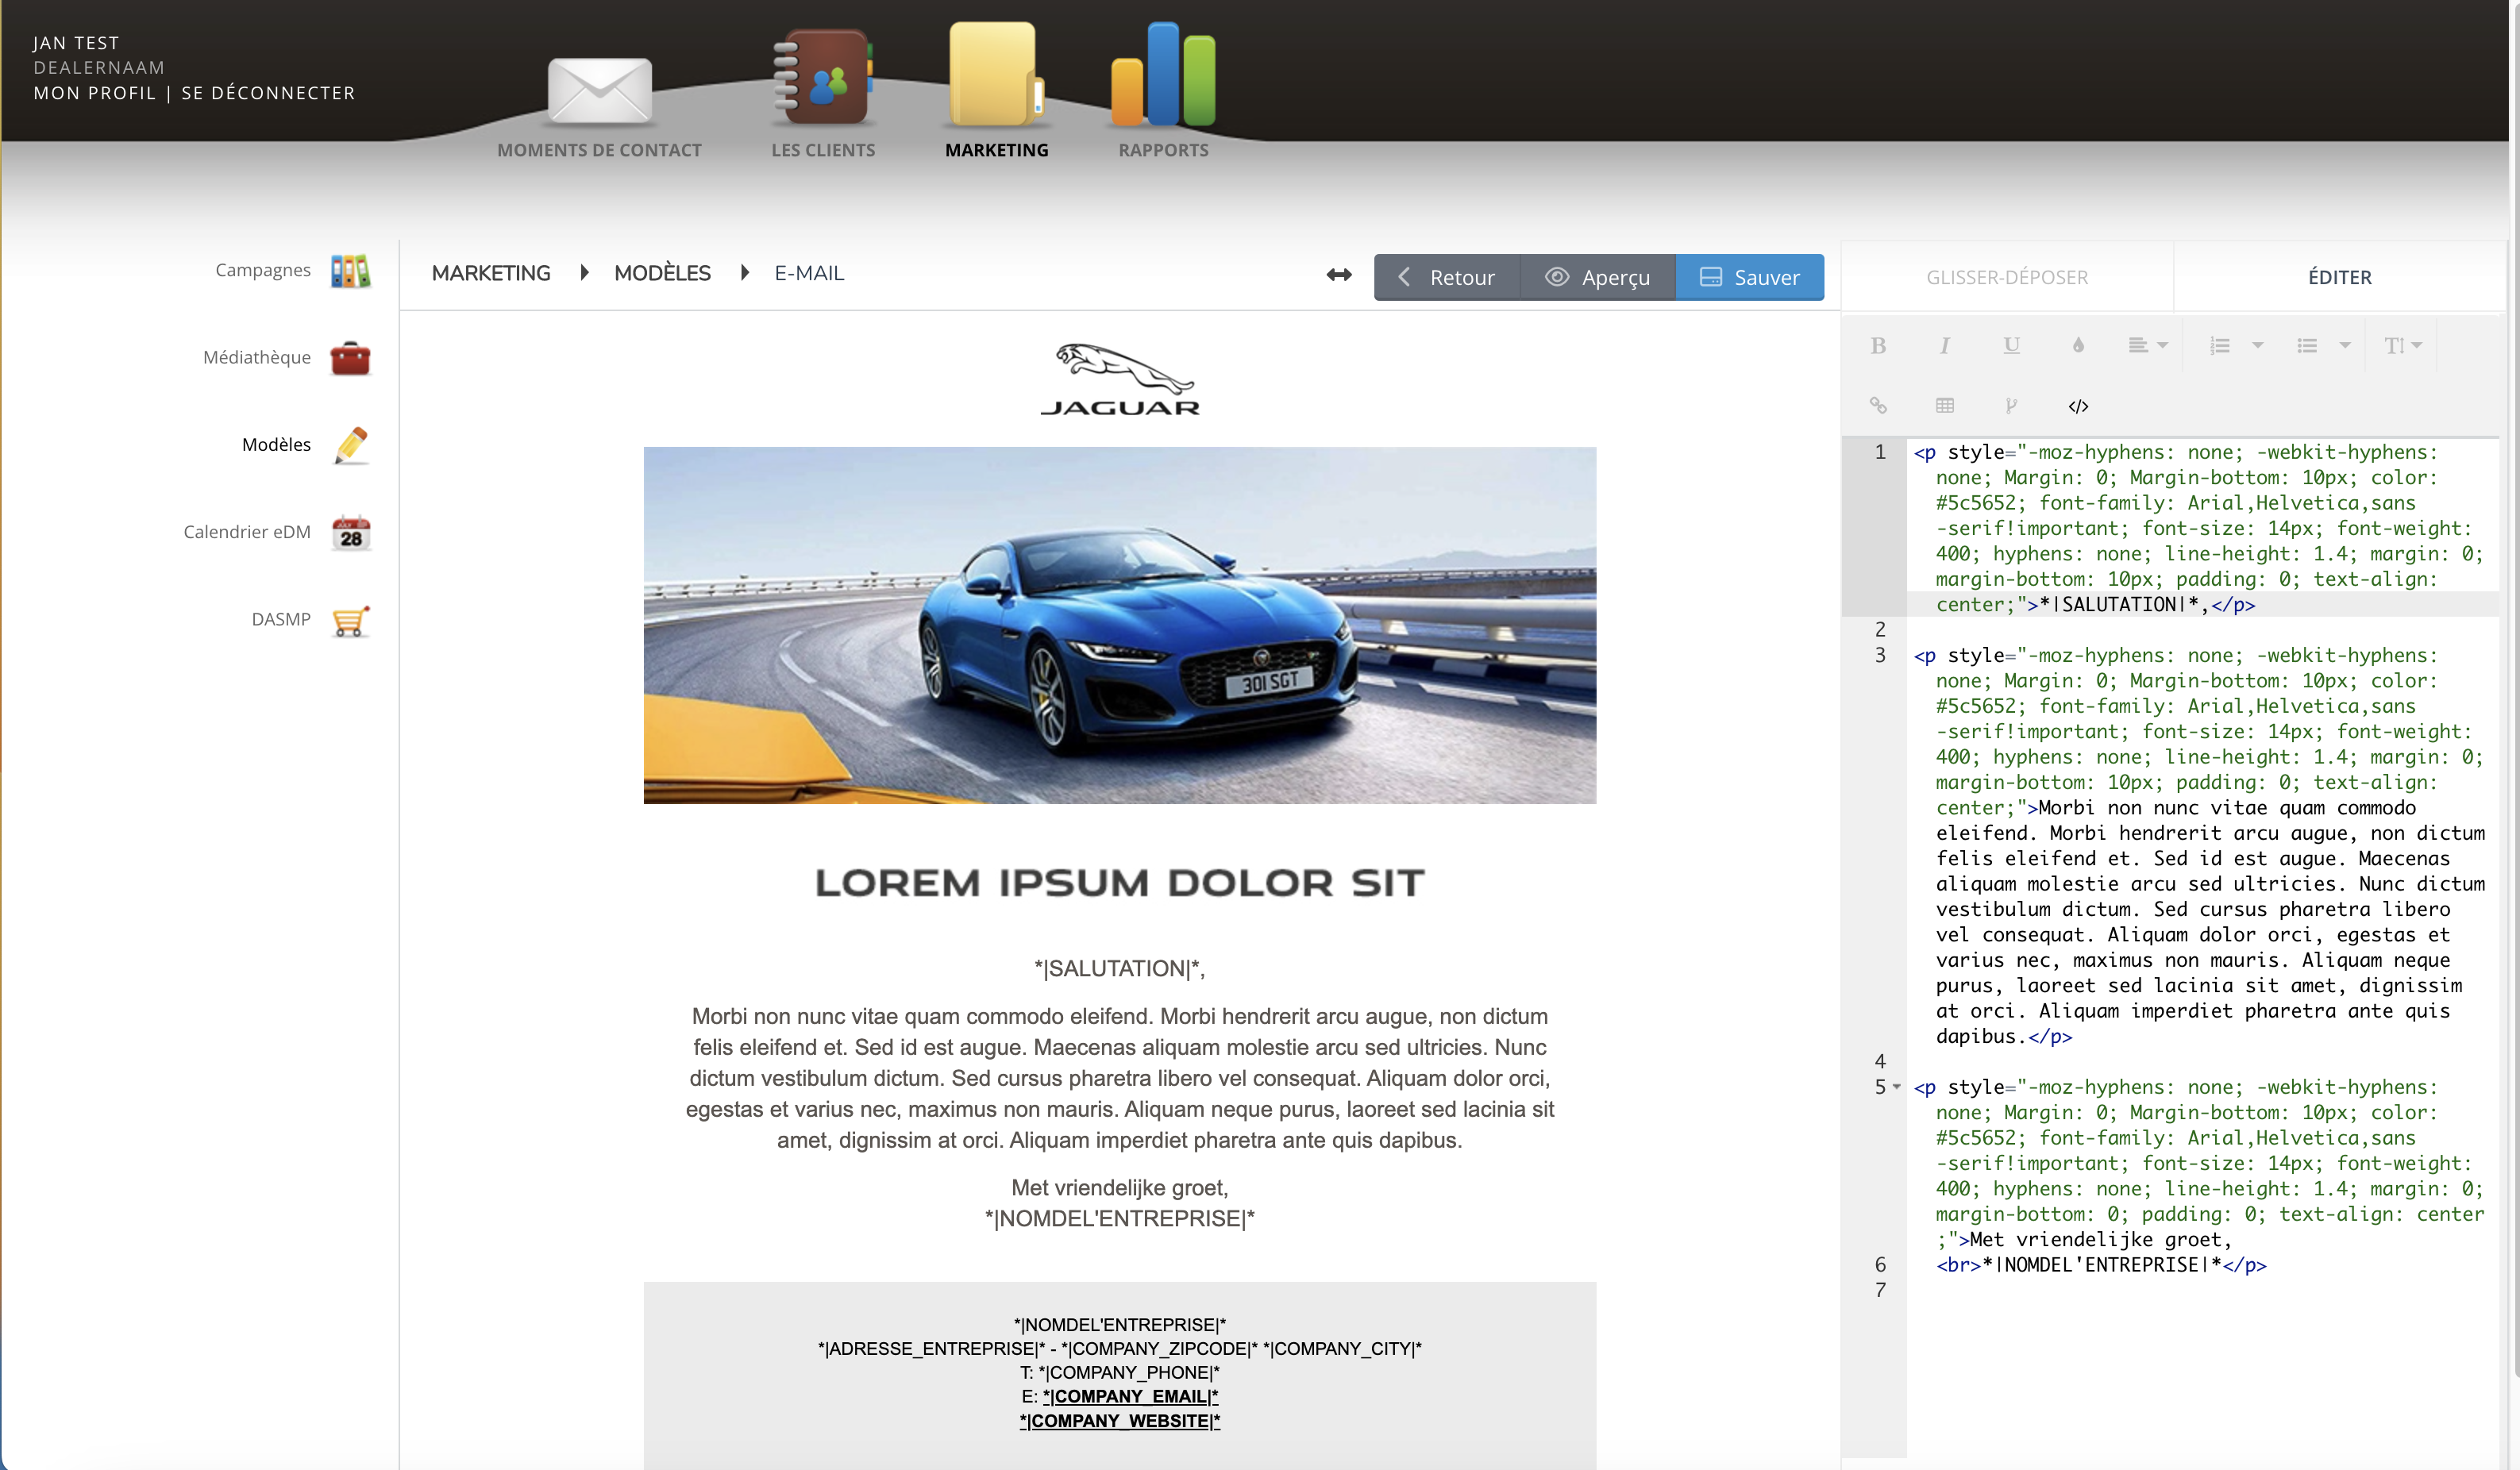
Task: Open the Calendrier eDM calendar icon
Action: [350, 532]
